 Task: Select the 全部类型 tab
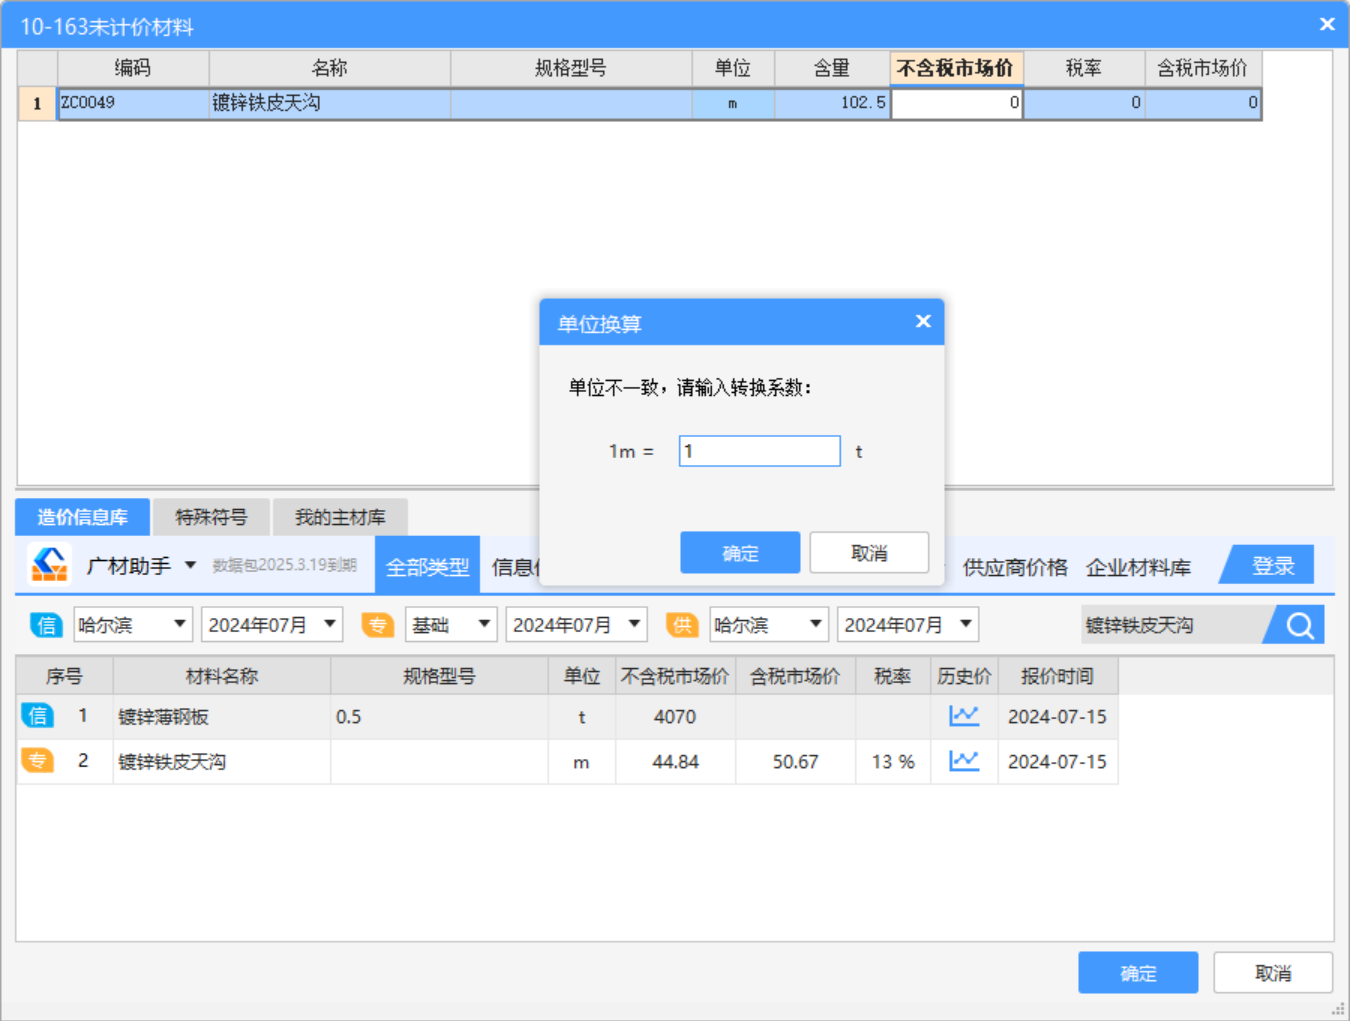coord(428,567)
